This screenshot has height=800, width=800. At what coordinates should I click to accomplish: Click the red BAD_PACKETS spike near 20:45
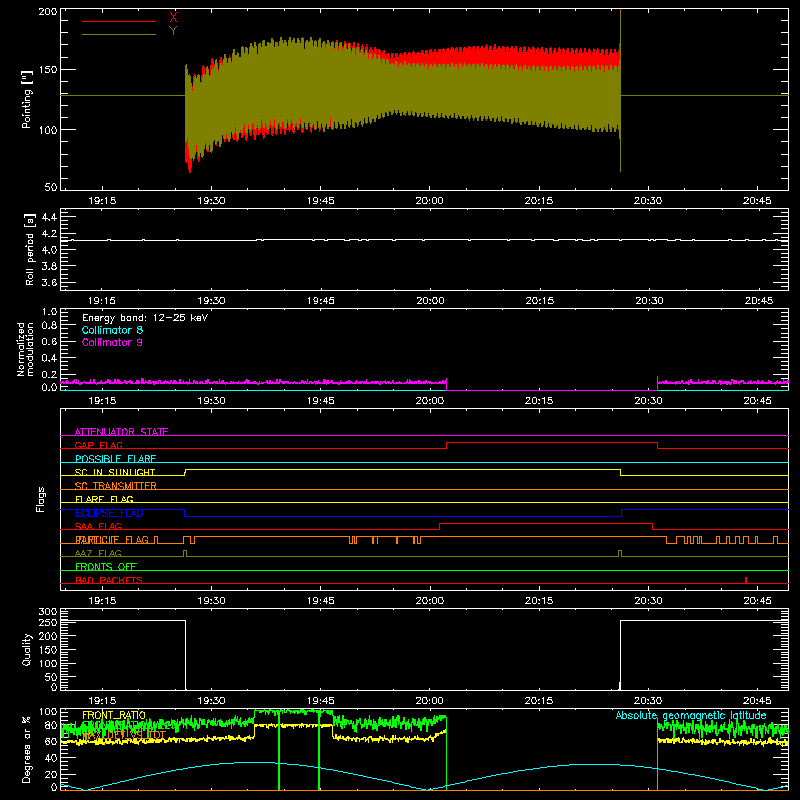pyautogui.click(x=746, y=580)
